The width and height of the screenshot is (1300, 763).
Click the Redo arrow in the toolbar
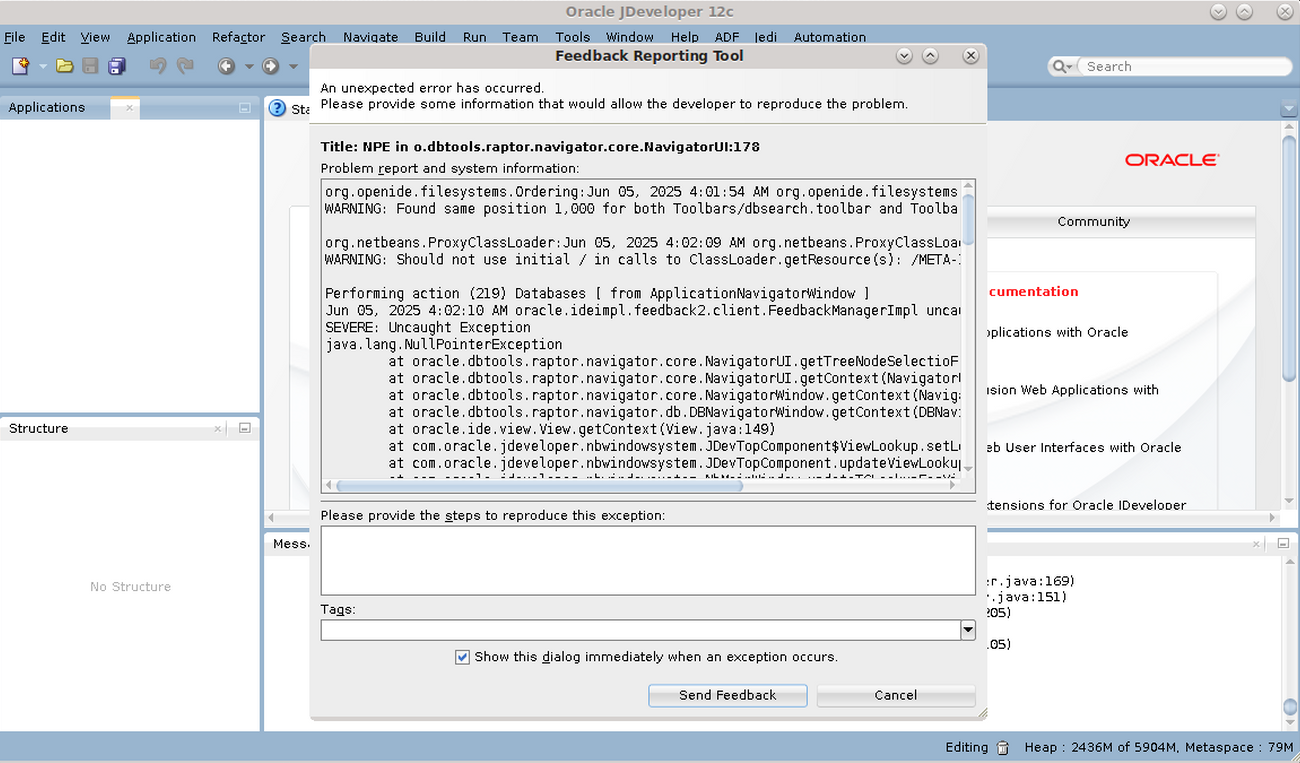[x=185, y=66]
